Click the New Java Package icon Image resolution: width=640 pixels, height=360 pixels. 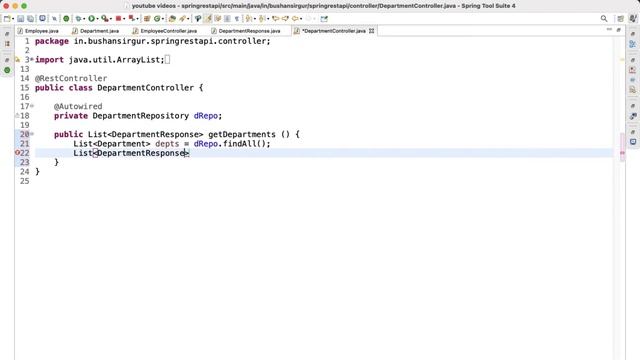click(147, 18)
